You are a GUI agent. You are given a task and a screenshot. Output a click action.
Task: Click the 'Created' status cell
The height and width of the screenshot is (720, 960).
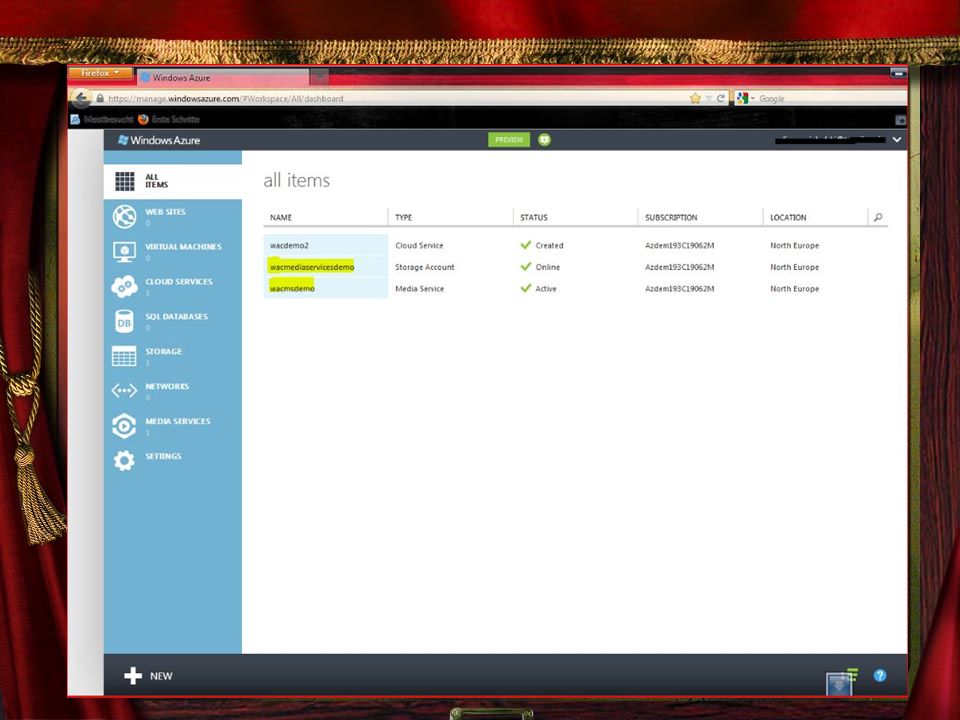pos(542,246)
